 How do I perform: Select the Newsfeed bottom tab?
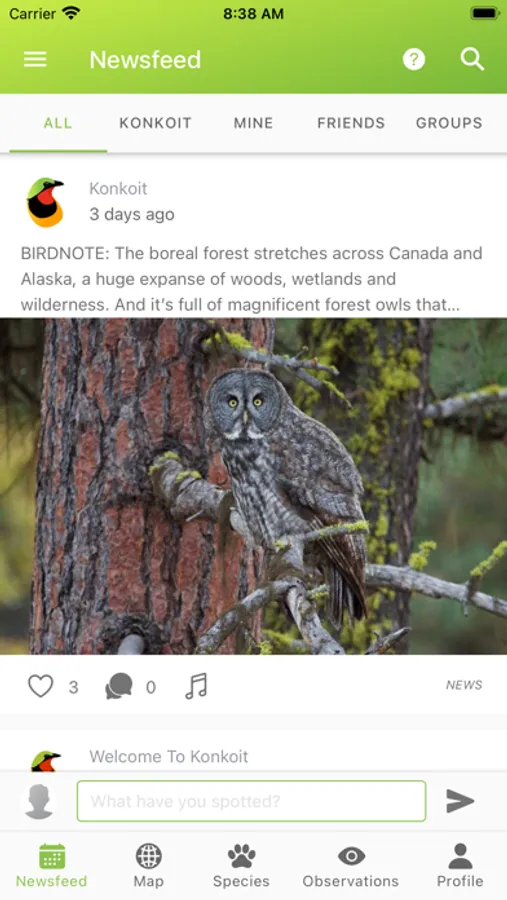pyautogui.click(x=52, y=866)
